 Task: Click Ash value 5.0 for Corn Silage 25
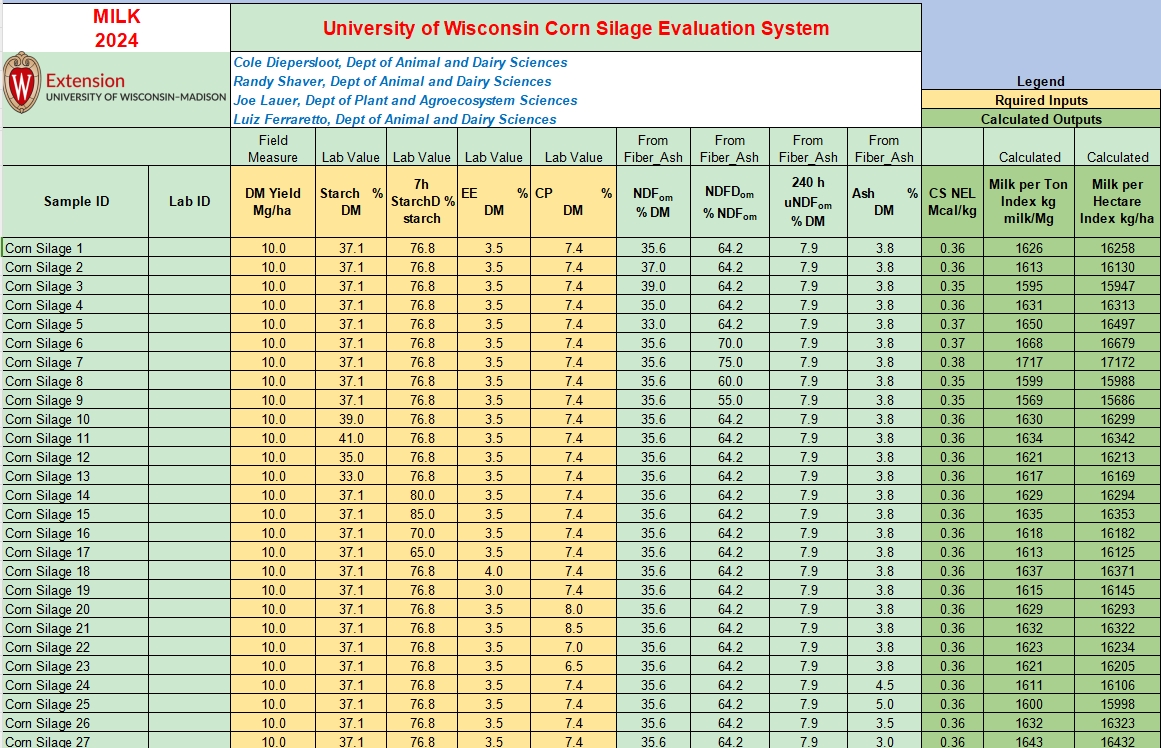tap(884, 704)
